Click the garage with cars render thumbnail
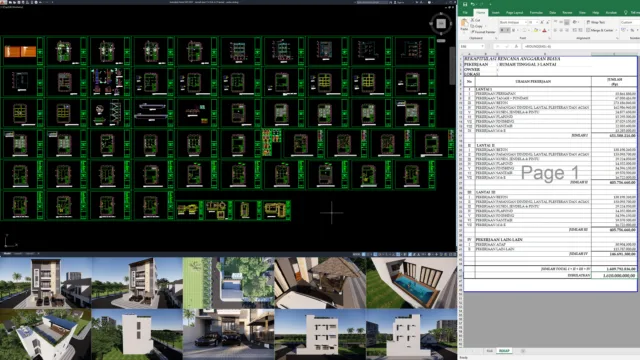Image resolution: width=640 pixels, height=360 pixels. click(229, 334)
